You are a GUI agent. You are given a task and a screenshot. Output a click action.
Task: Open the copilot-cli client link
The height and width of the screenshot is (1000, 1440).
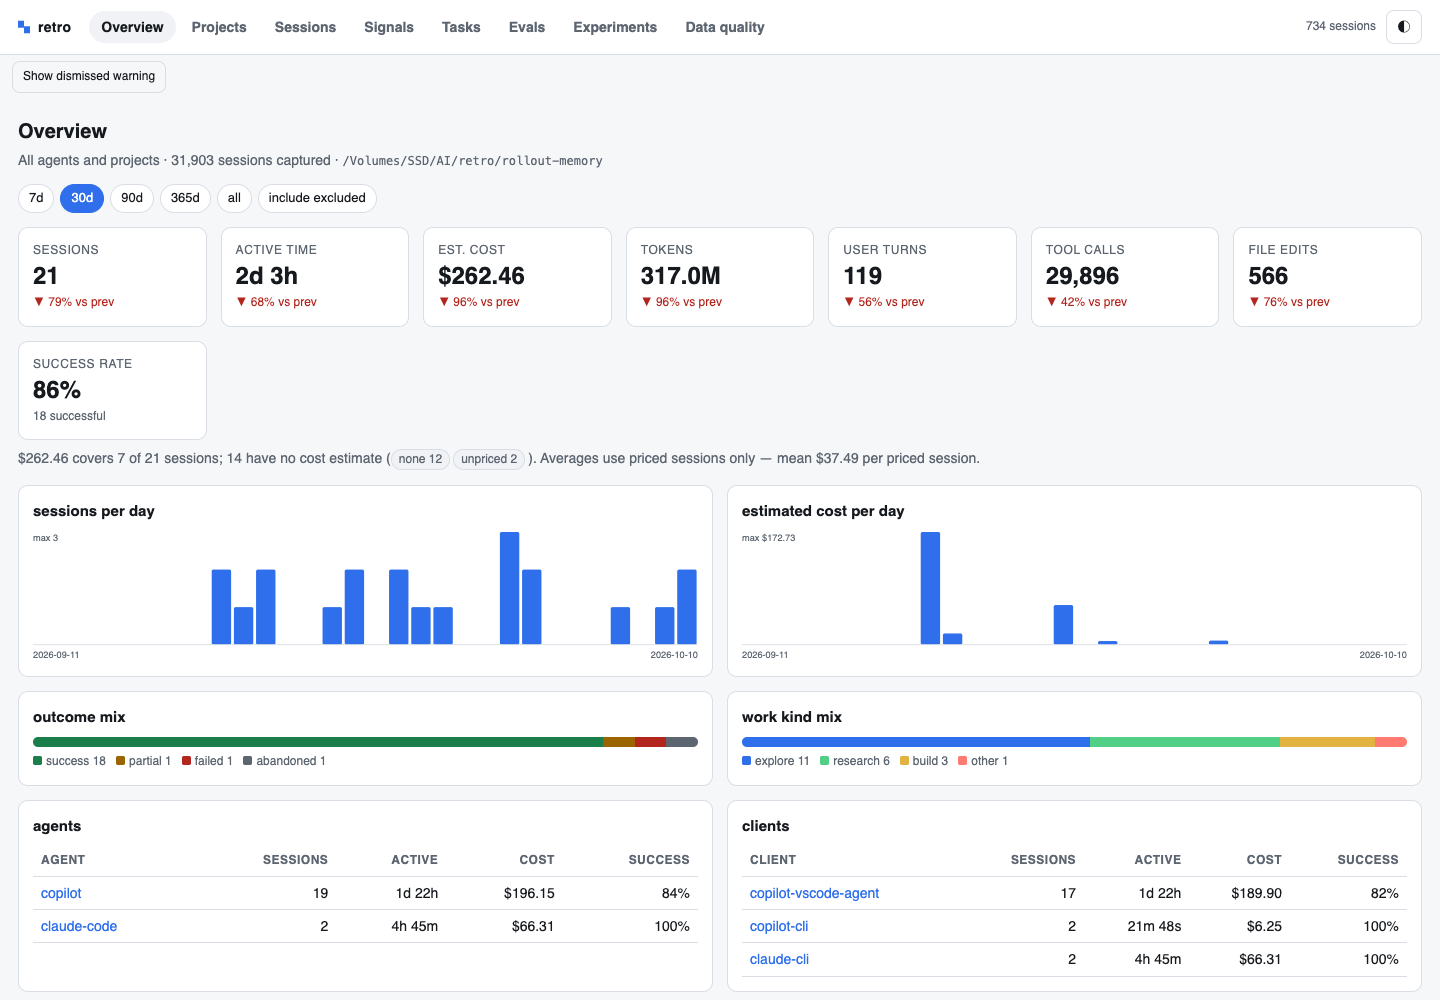(779, 926)
